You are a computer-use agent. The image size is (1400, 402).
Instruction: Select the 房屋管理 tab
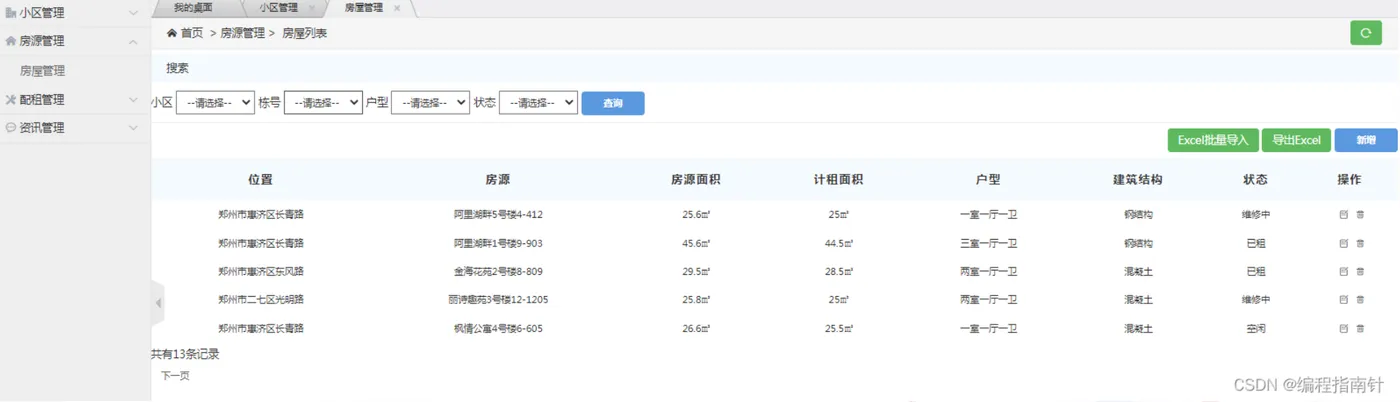click(364, 8)
